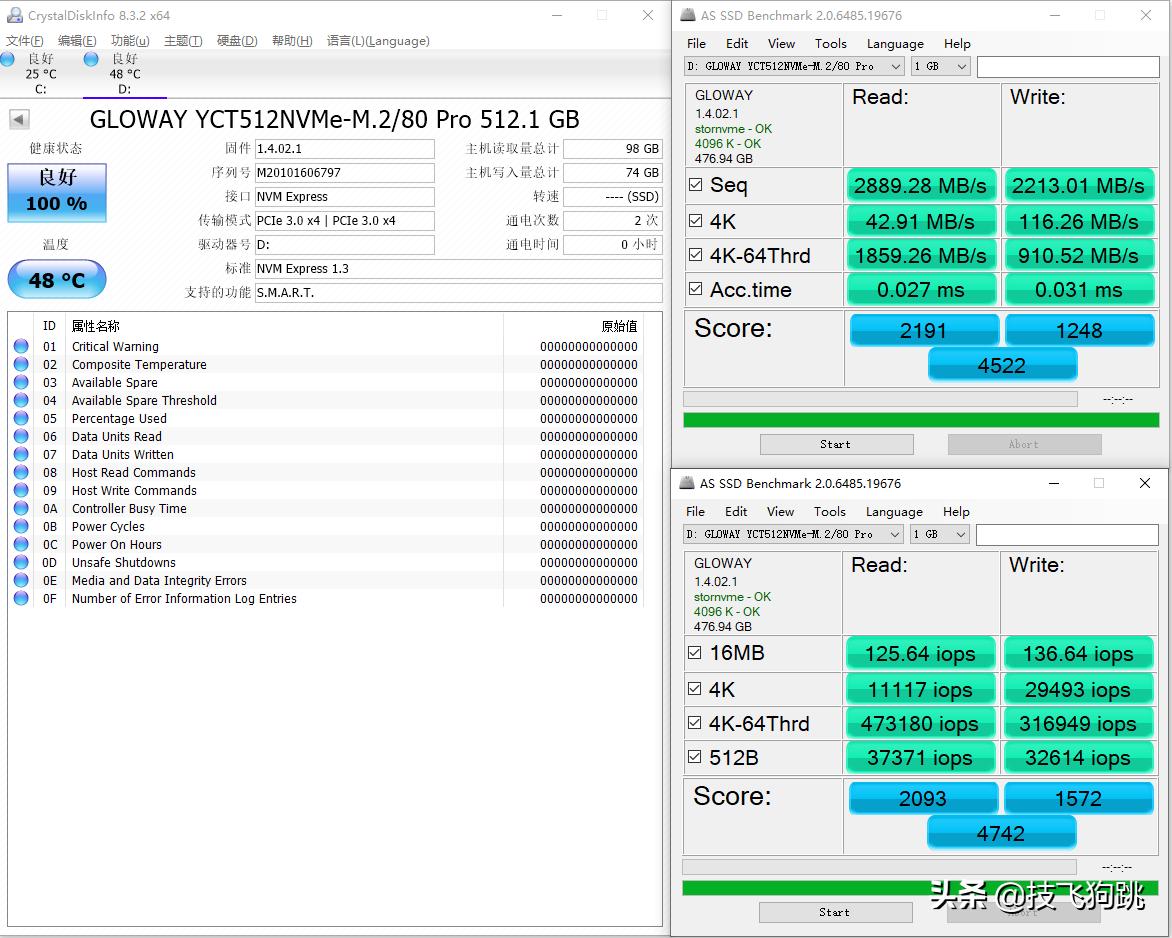The width and height of the screenshot is (1172, 938).
Task: Open drive dropdown in top AS SSD window
Action: (x=794, y=66)
